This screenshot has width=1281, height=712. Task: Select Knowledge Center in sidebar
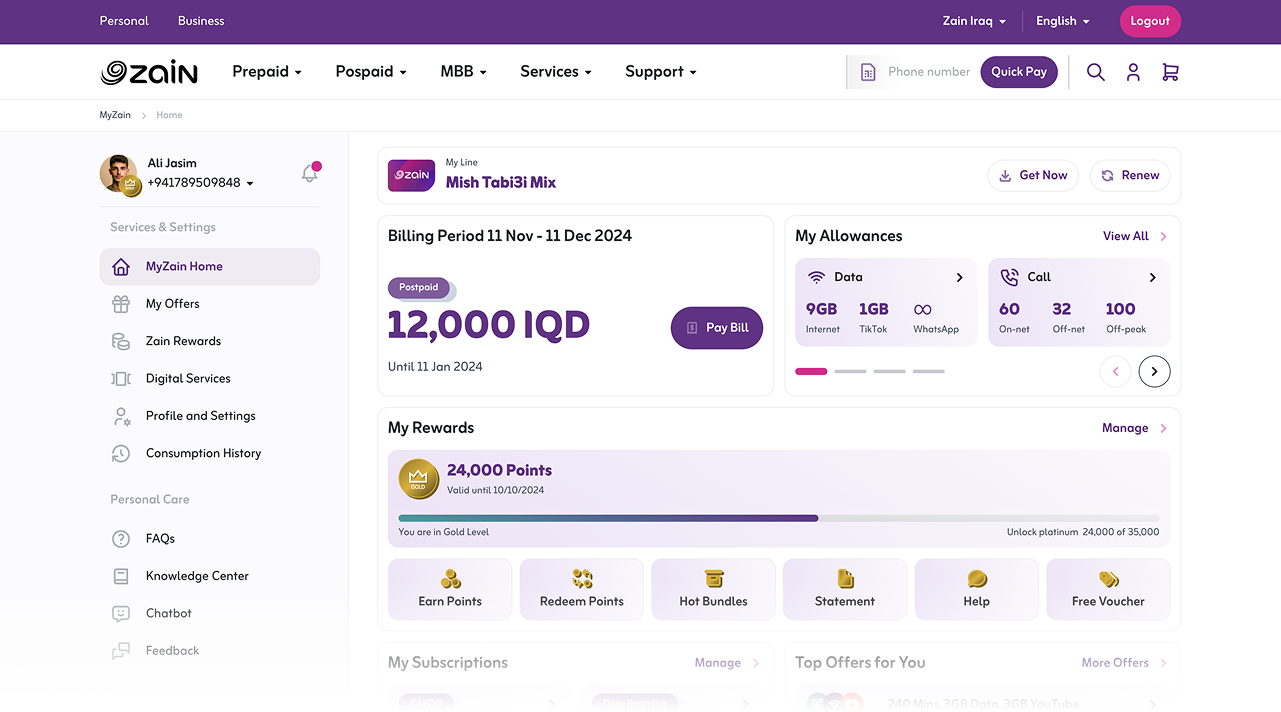(x=209, y=576)
